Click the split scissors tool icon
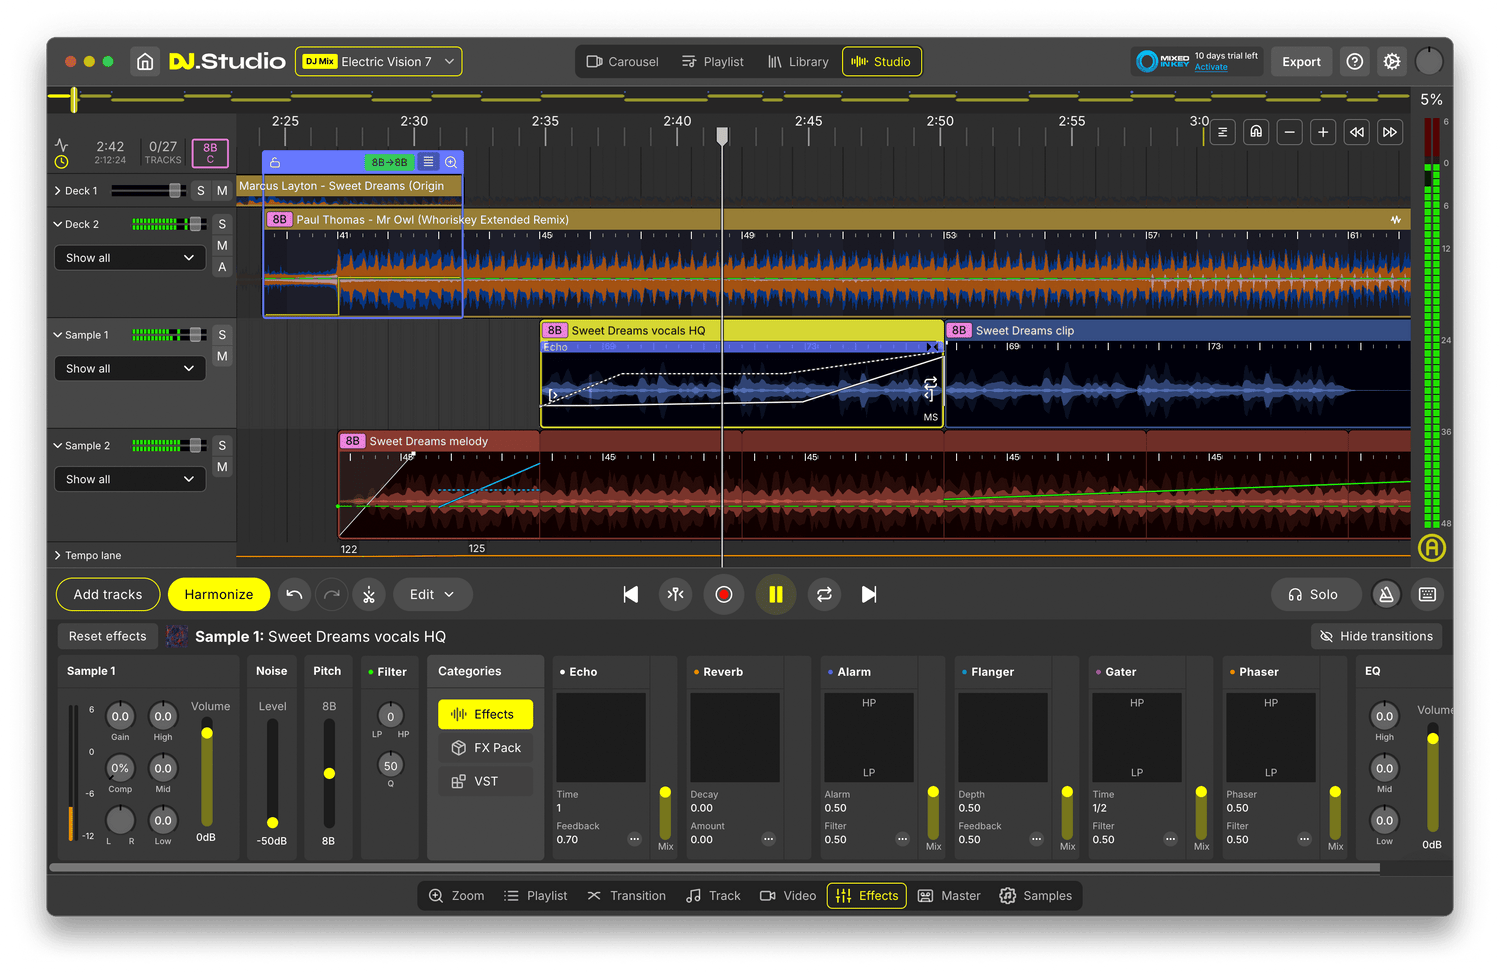This screenshot has width=1500, height=972. click(369, 595)
